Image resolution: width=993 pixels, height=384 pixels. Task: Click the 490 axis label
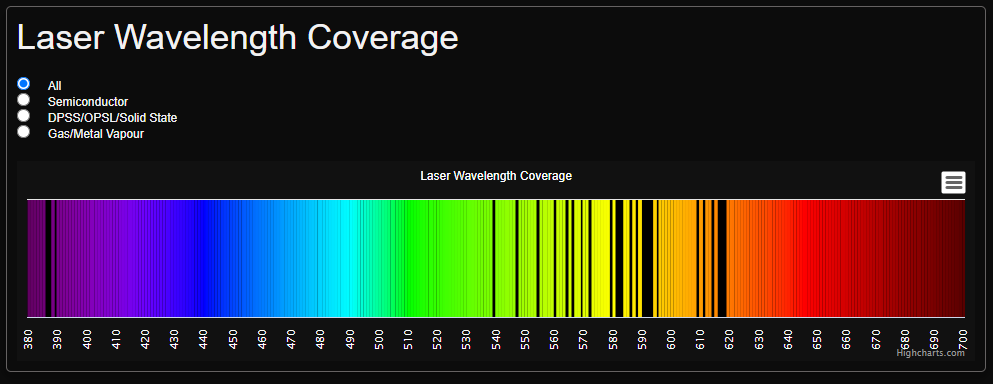tap(350, 340)
